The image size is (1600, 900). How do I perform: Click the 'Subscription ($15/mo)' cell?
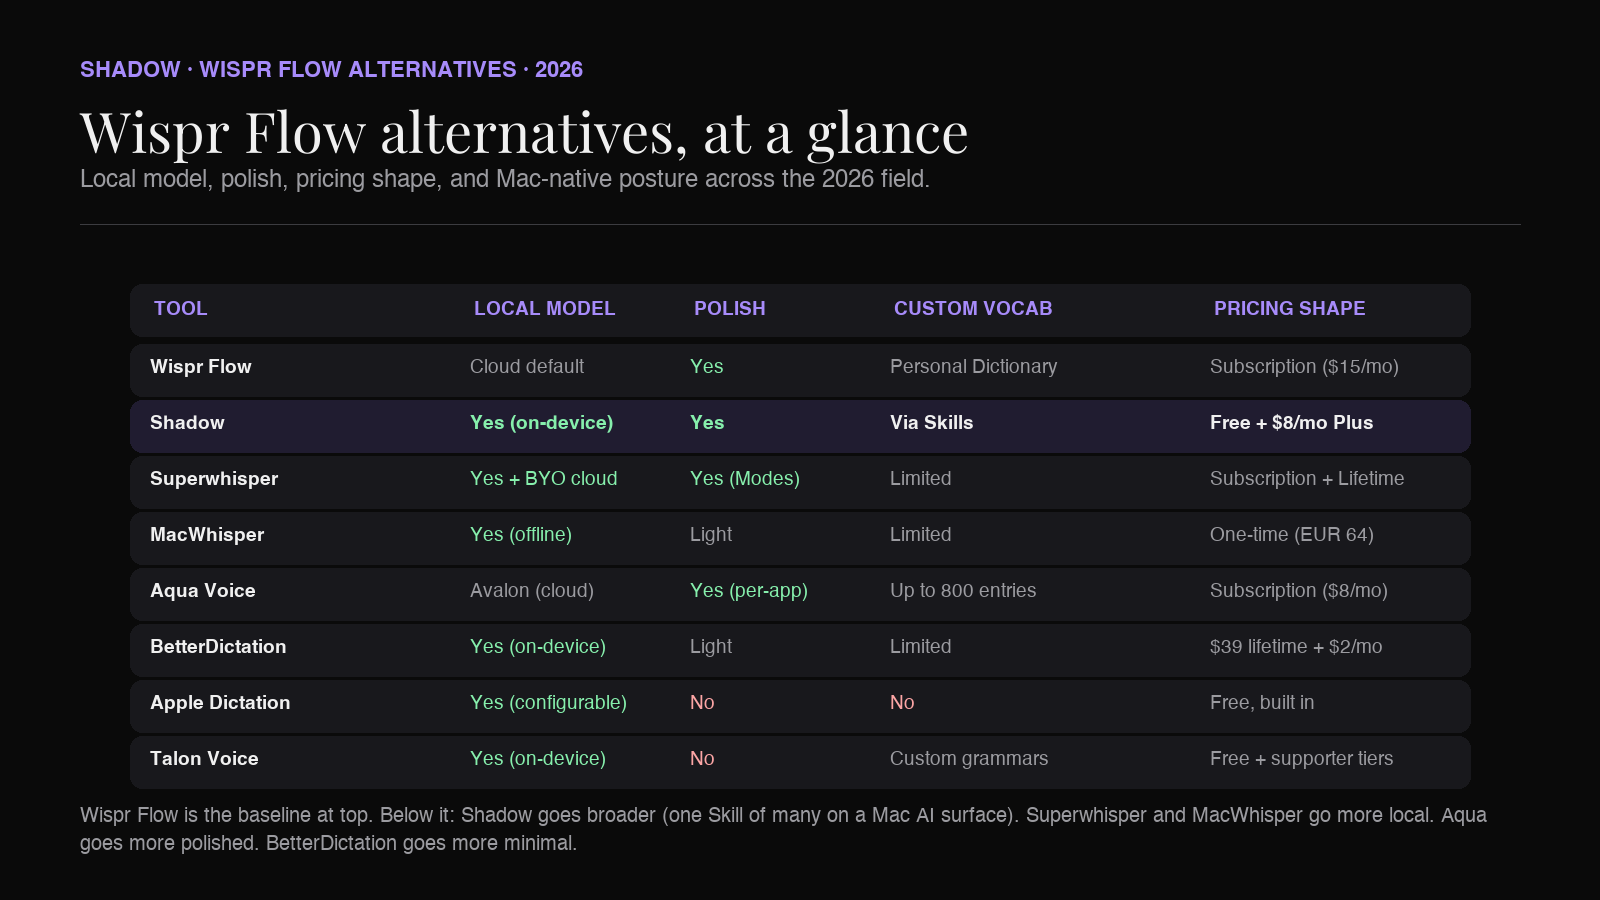(x=1304, y=367)
